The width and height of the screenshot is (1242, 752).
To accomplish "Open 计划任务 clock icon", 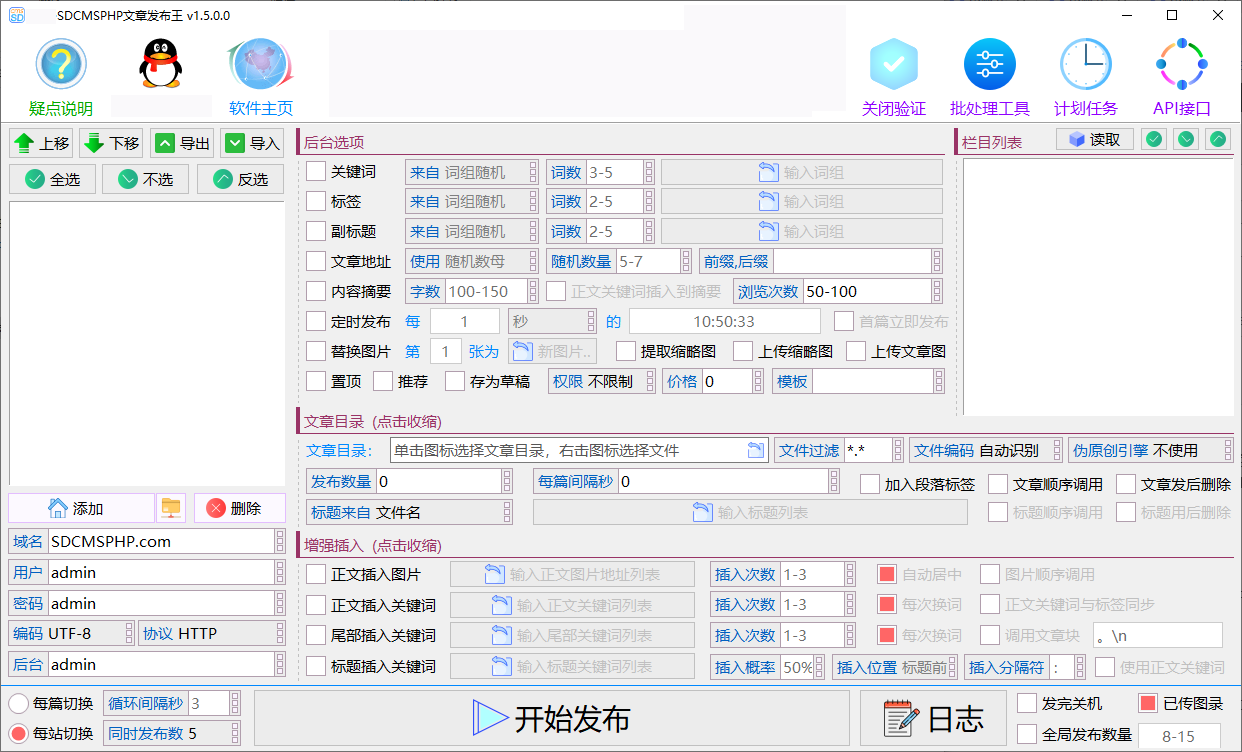I will click(1086, 65).
